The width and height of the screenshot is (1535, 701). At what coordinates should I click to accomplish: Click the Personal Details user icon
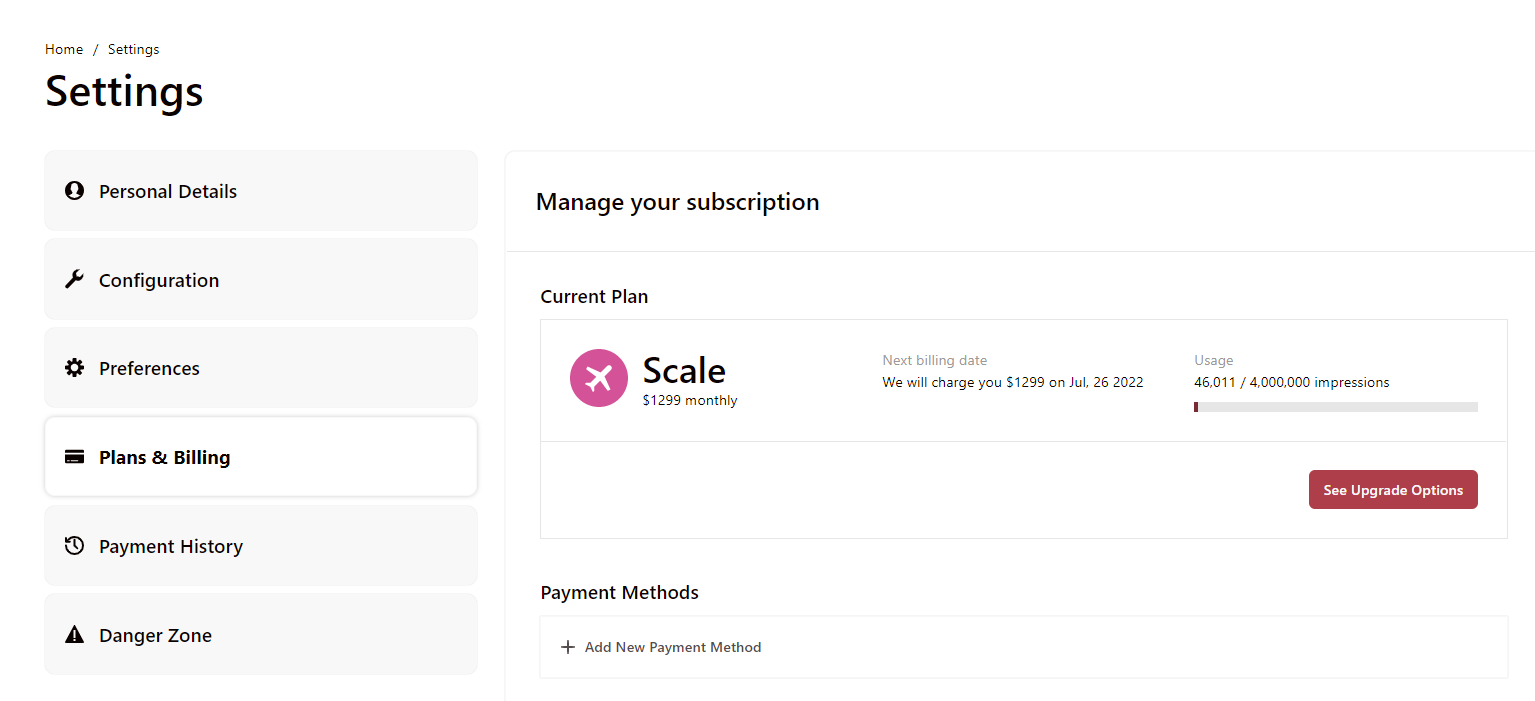pyautogui.click(x=74, y=190)
